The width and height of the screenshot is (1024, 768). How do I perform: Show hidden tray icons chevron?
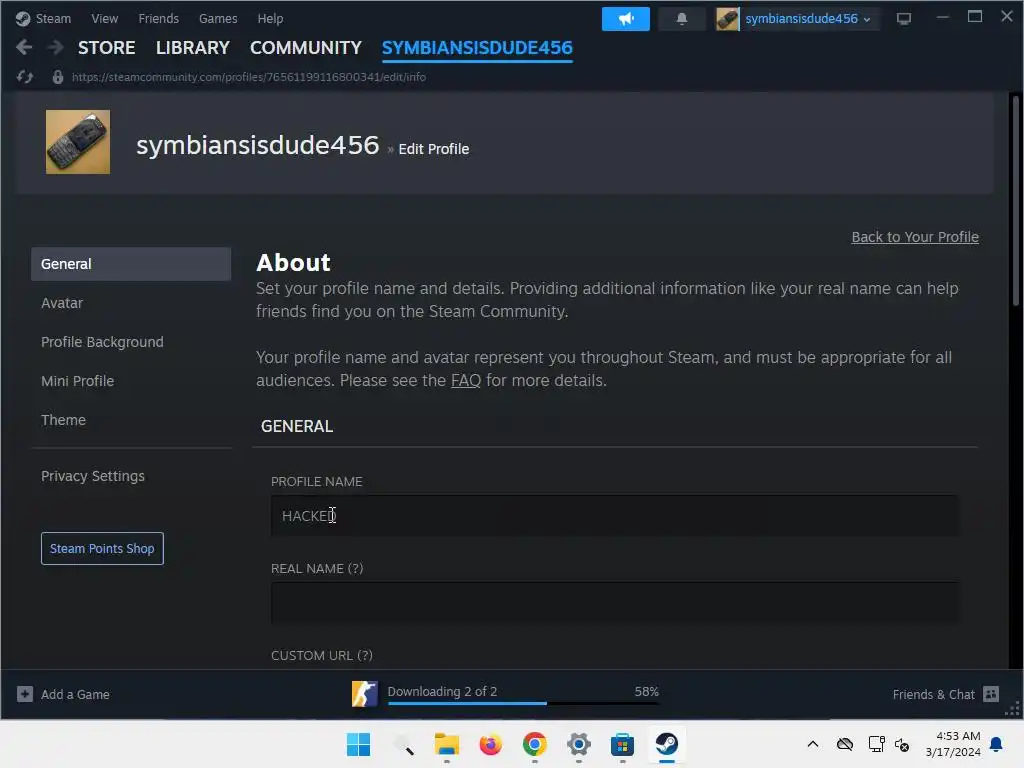(812, 744)
